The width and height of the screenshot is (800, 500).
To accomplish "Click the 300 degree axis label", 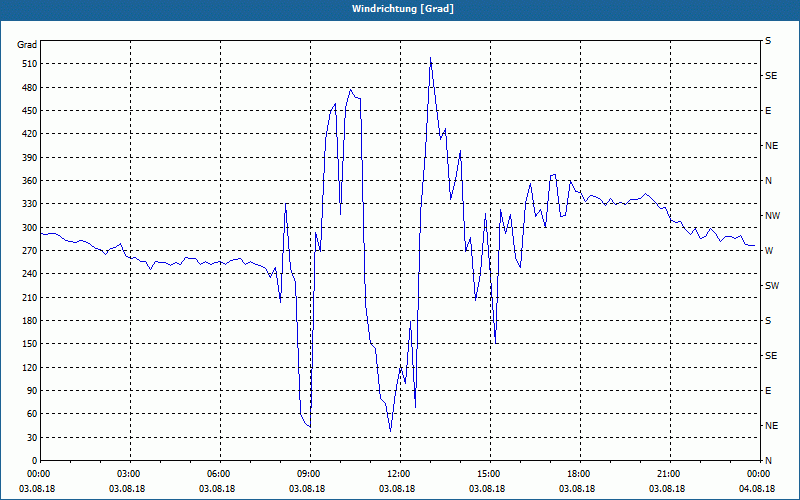I will coord(30,227).
